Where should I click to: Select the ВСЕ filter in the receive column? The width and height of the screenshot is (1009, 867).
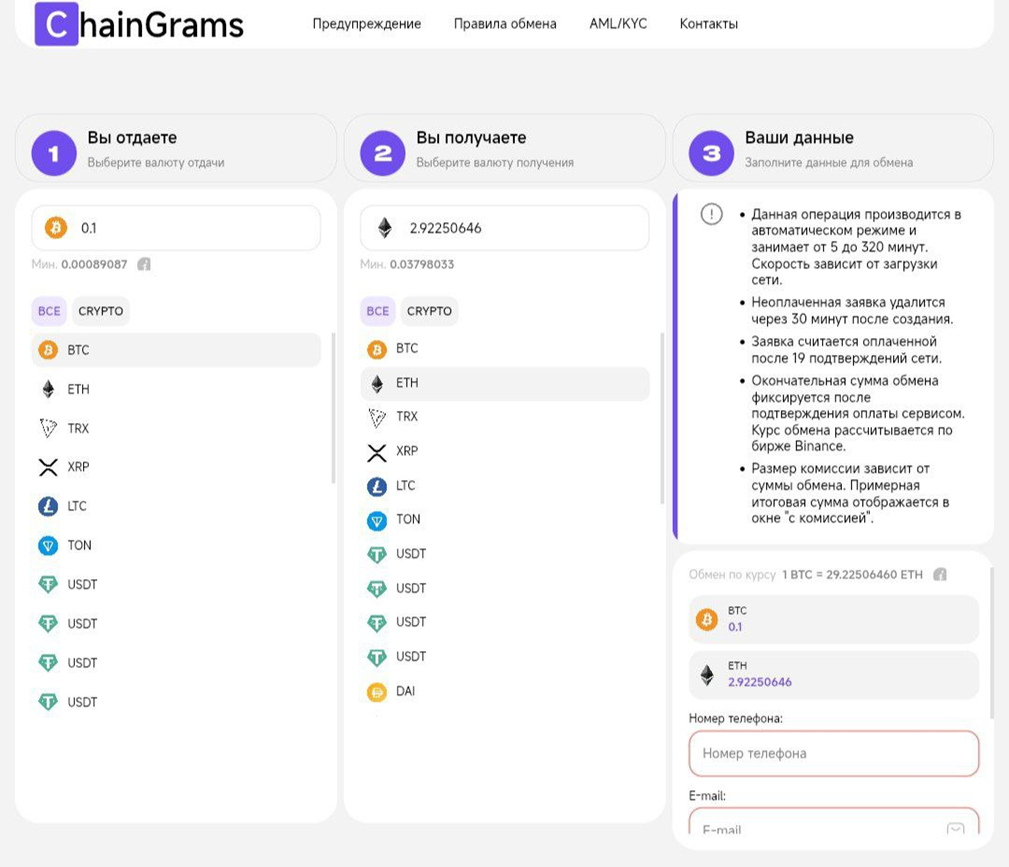coord(378,311)
